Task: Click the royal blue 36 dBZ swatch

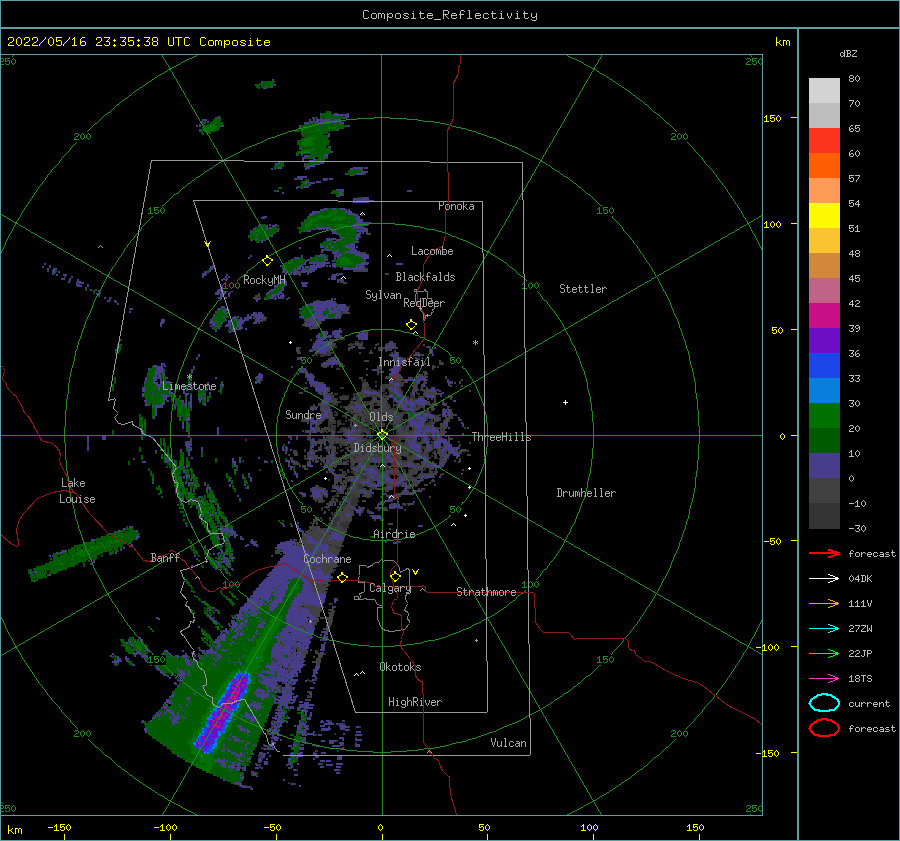Action: click(x=824, y=366)
